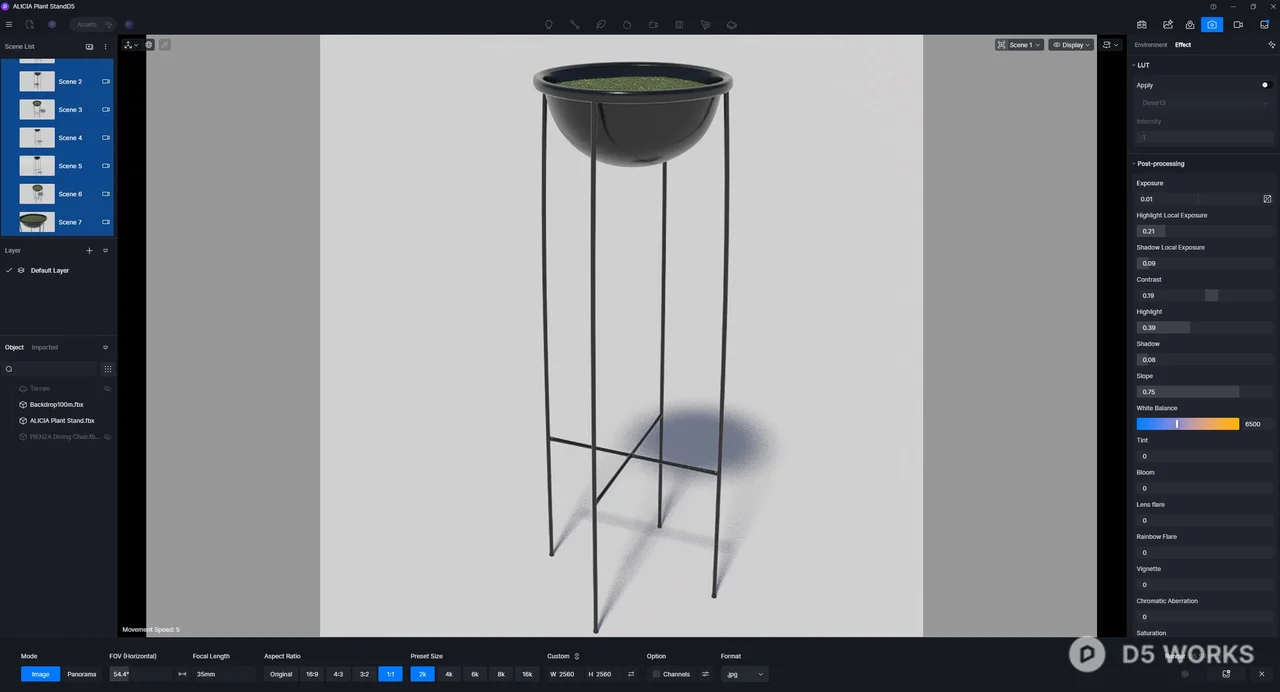Switch to the Effect tab

tap(1183, 45)
